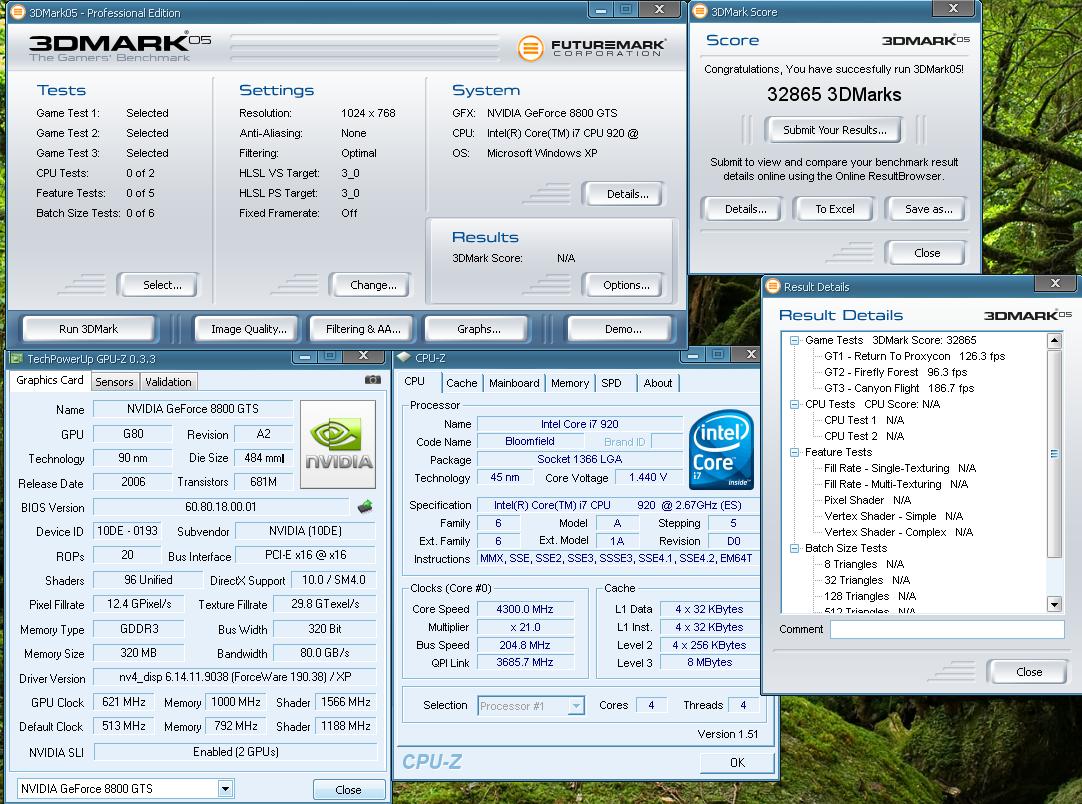Click the CPU-Z title bar icon
Viewport: 1082px width, 804px height.
(404, 357)
